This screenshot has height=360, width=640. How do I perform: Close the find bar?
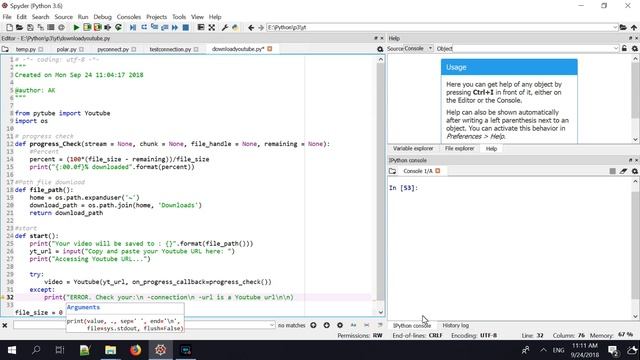tap(5, 325)
